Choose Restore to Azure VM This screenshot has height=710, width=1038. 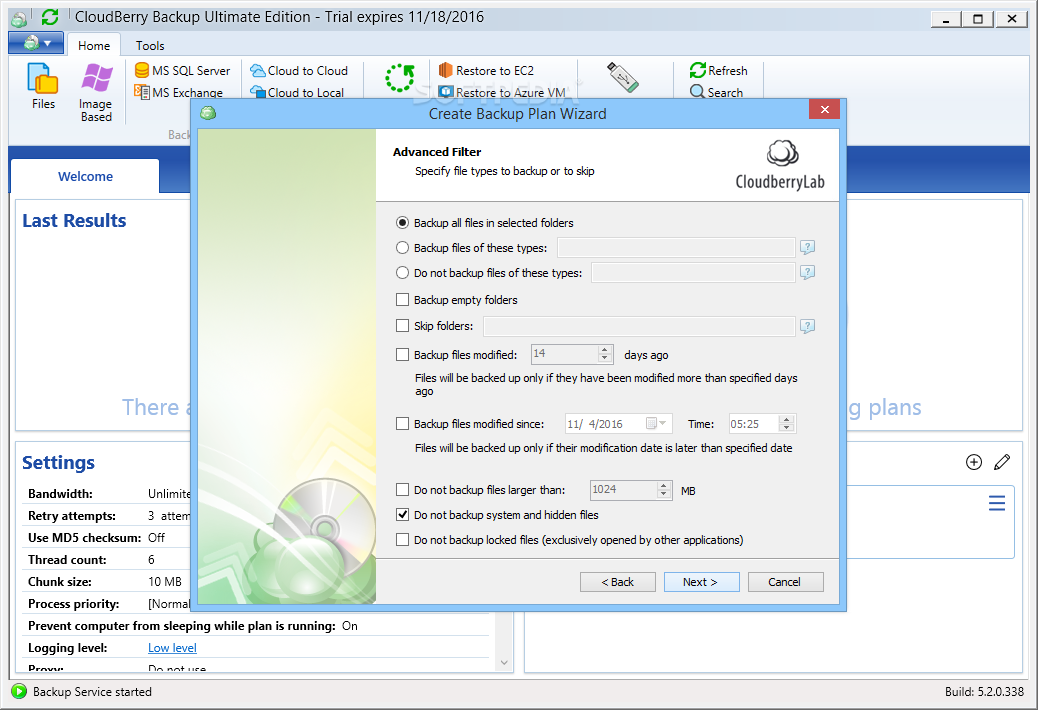point(502,93)
